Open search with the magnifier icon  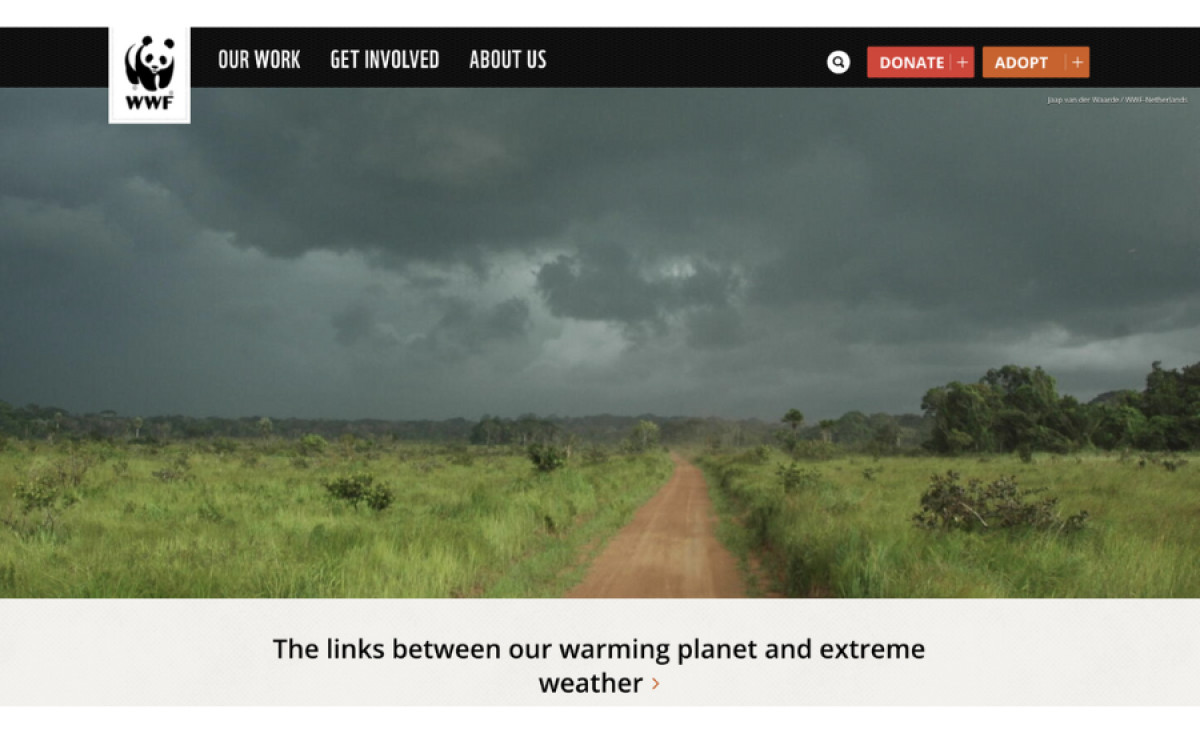tap(838, 62)
